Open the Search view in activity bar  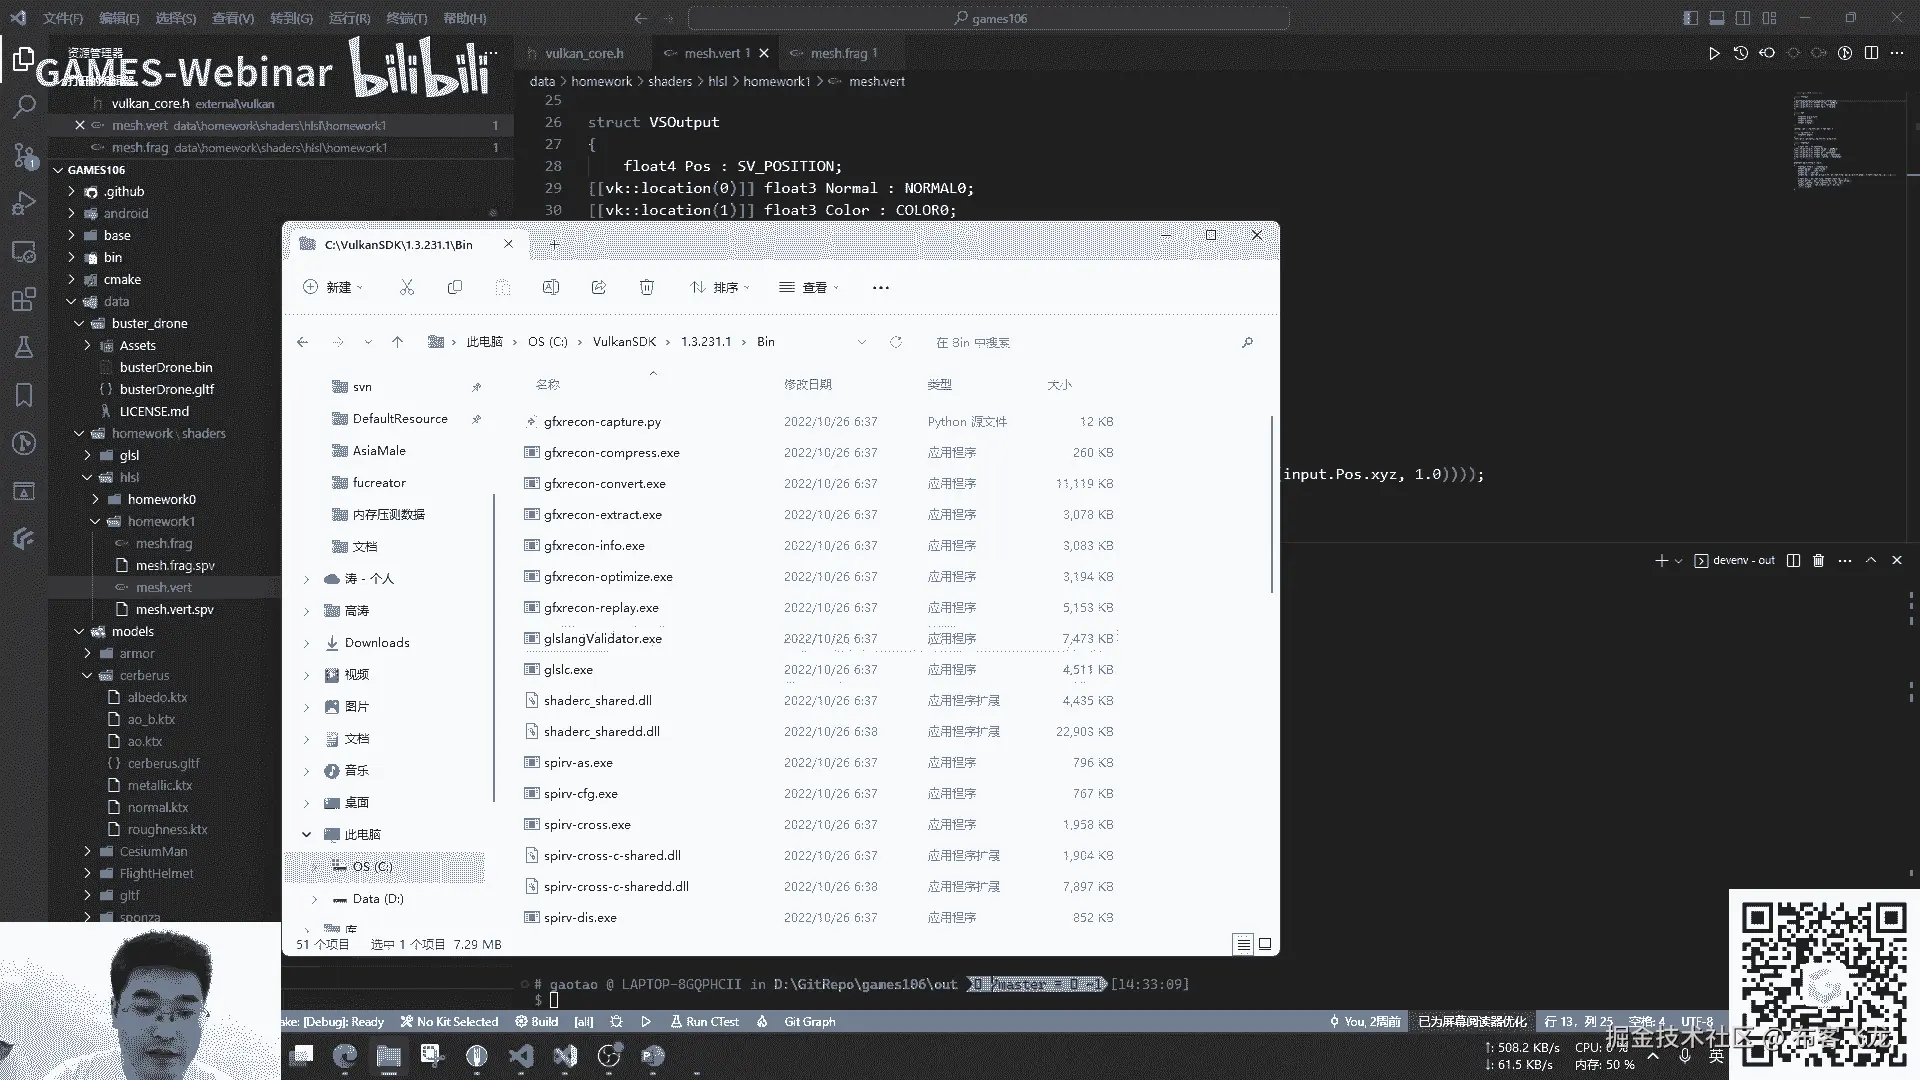pyautogui.click(x=24, y=106)
